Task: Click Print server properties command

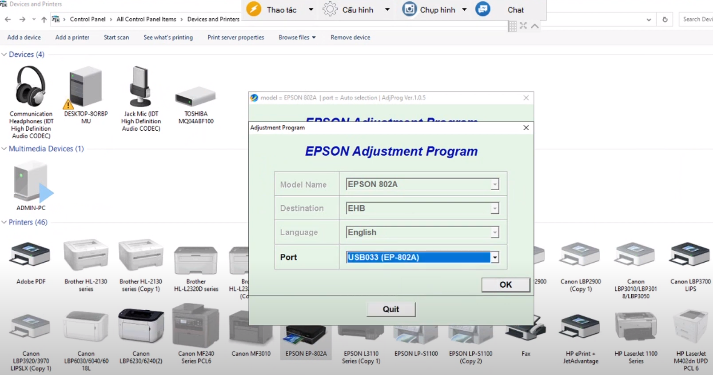Action: pyautogui.click(x=236, y=37)
